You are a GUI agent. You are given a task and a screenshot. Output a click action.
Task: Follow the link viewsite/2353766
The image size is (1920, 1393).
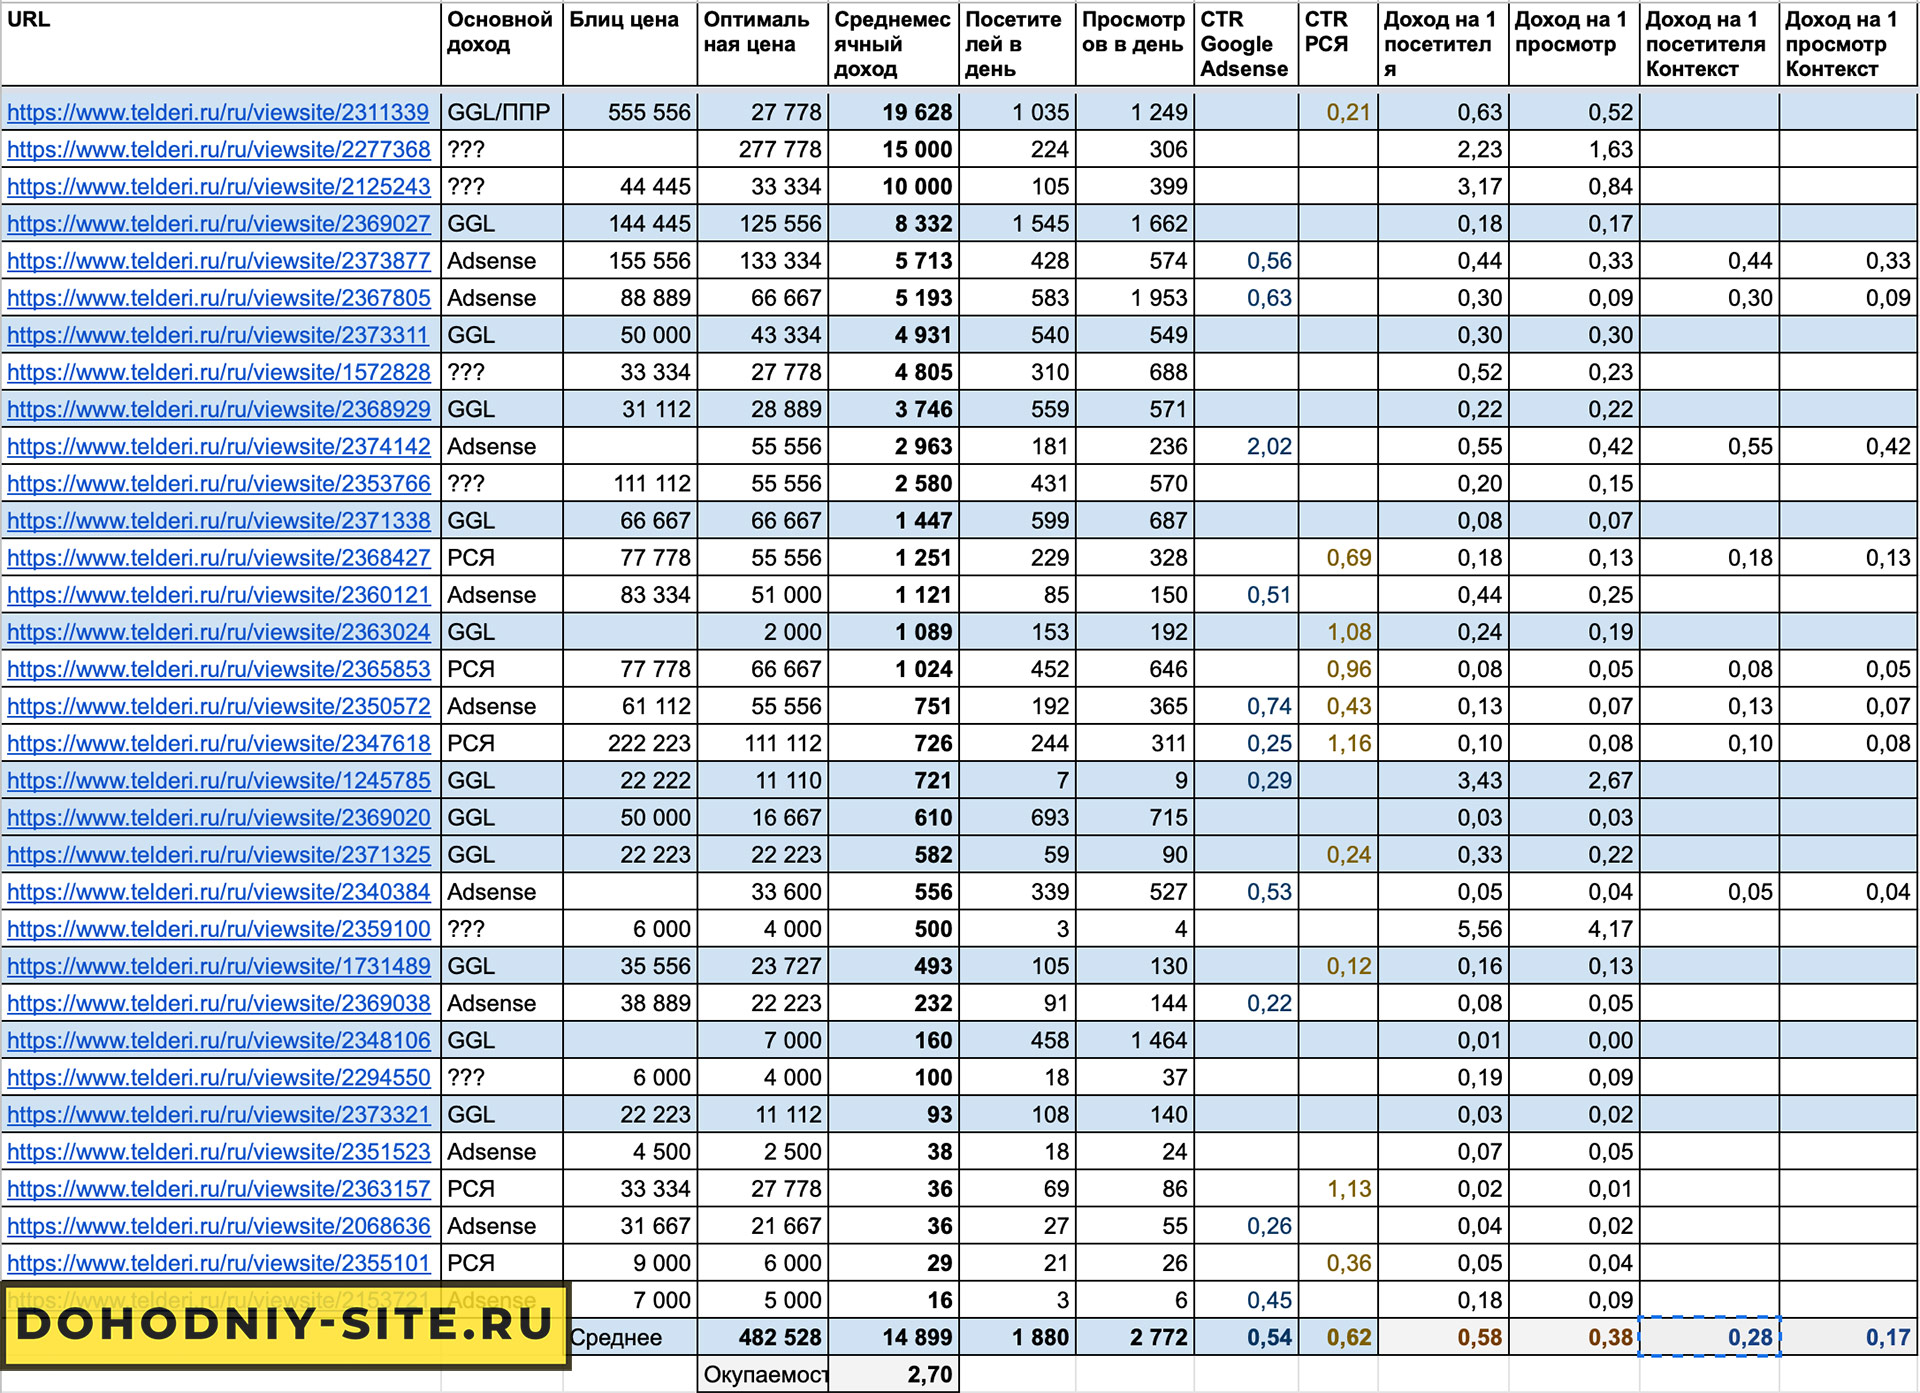pyautogui.click(x=218, y=483)
